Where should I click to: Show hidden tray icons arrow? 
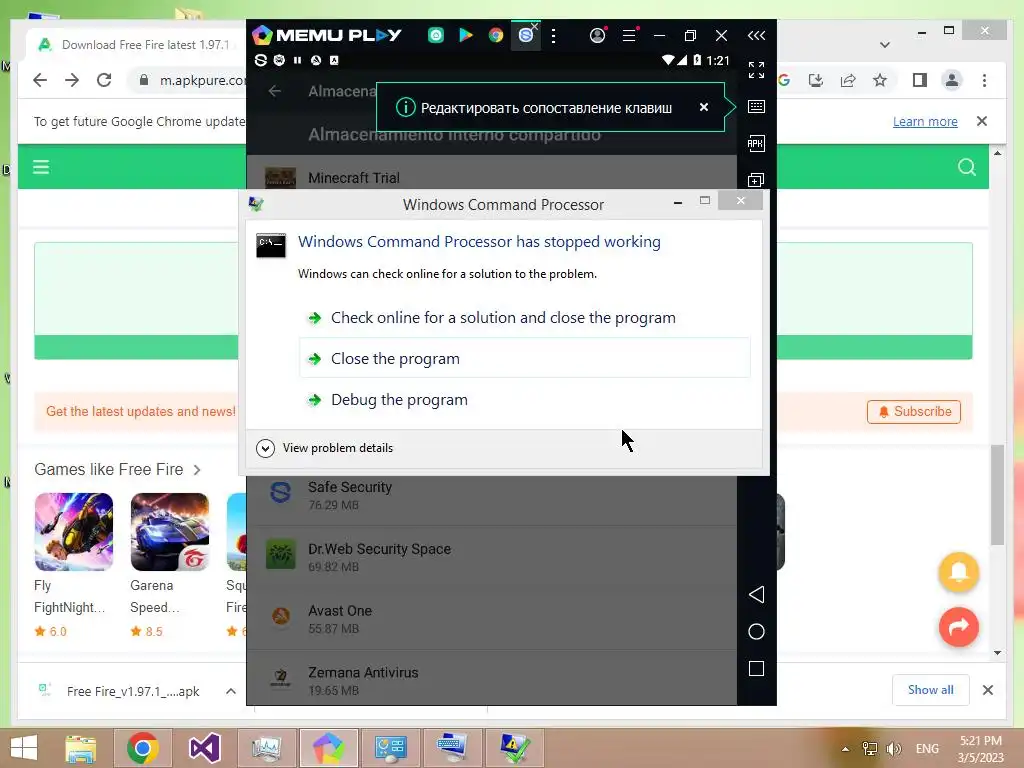(845, 749)
